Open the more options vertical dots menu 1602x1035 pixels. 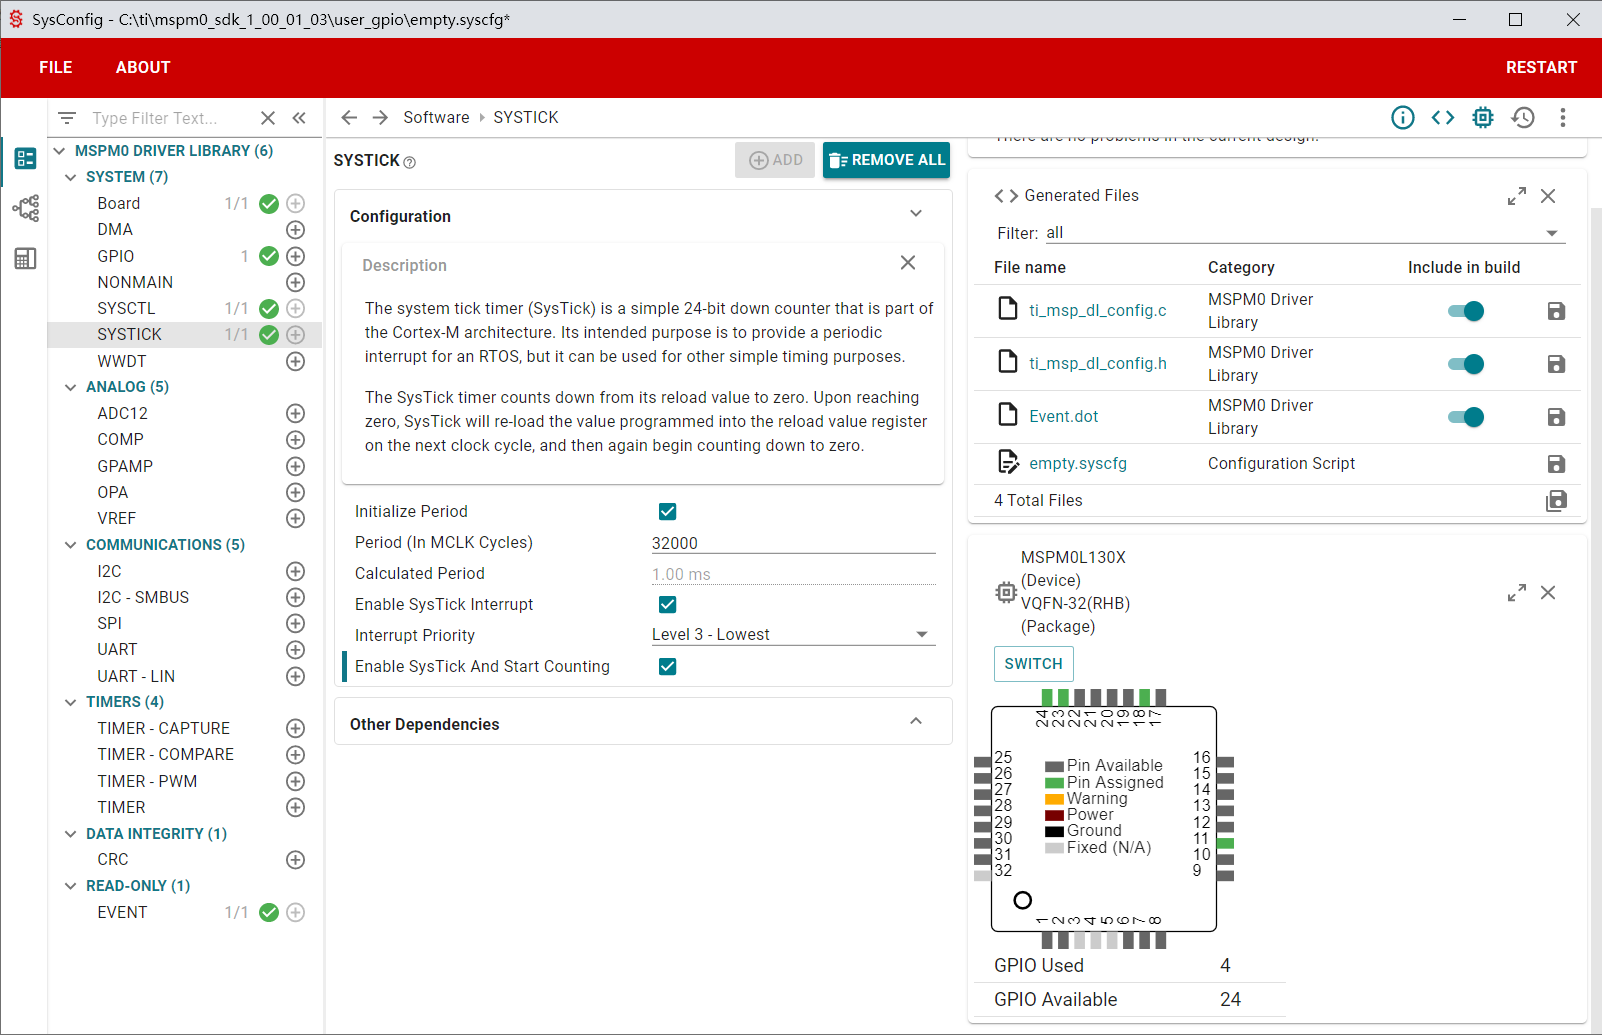[1562, 118]
